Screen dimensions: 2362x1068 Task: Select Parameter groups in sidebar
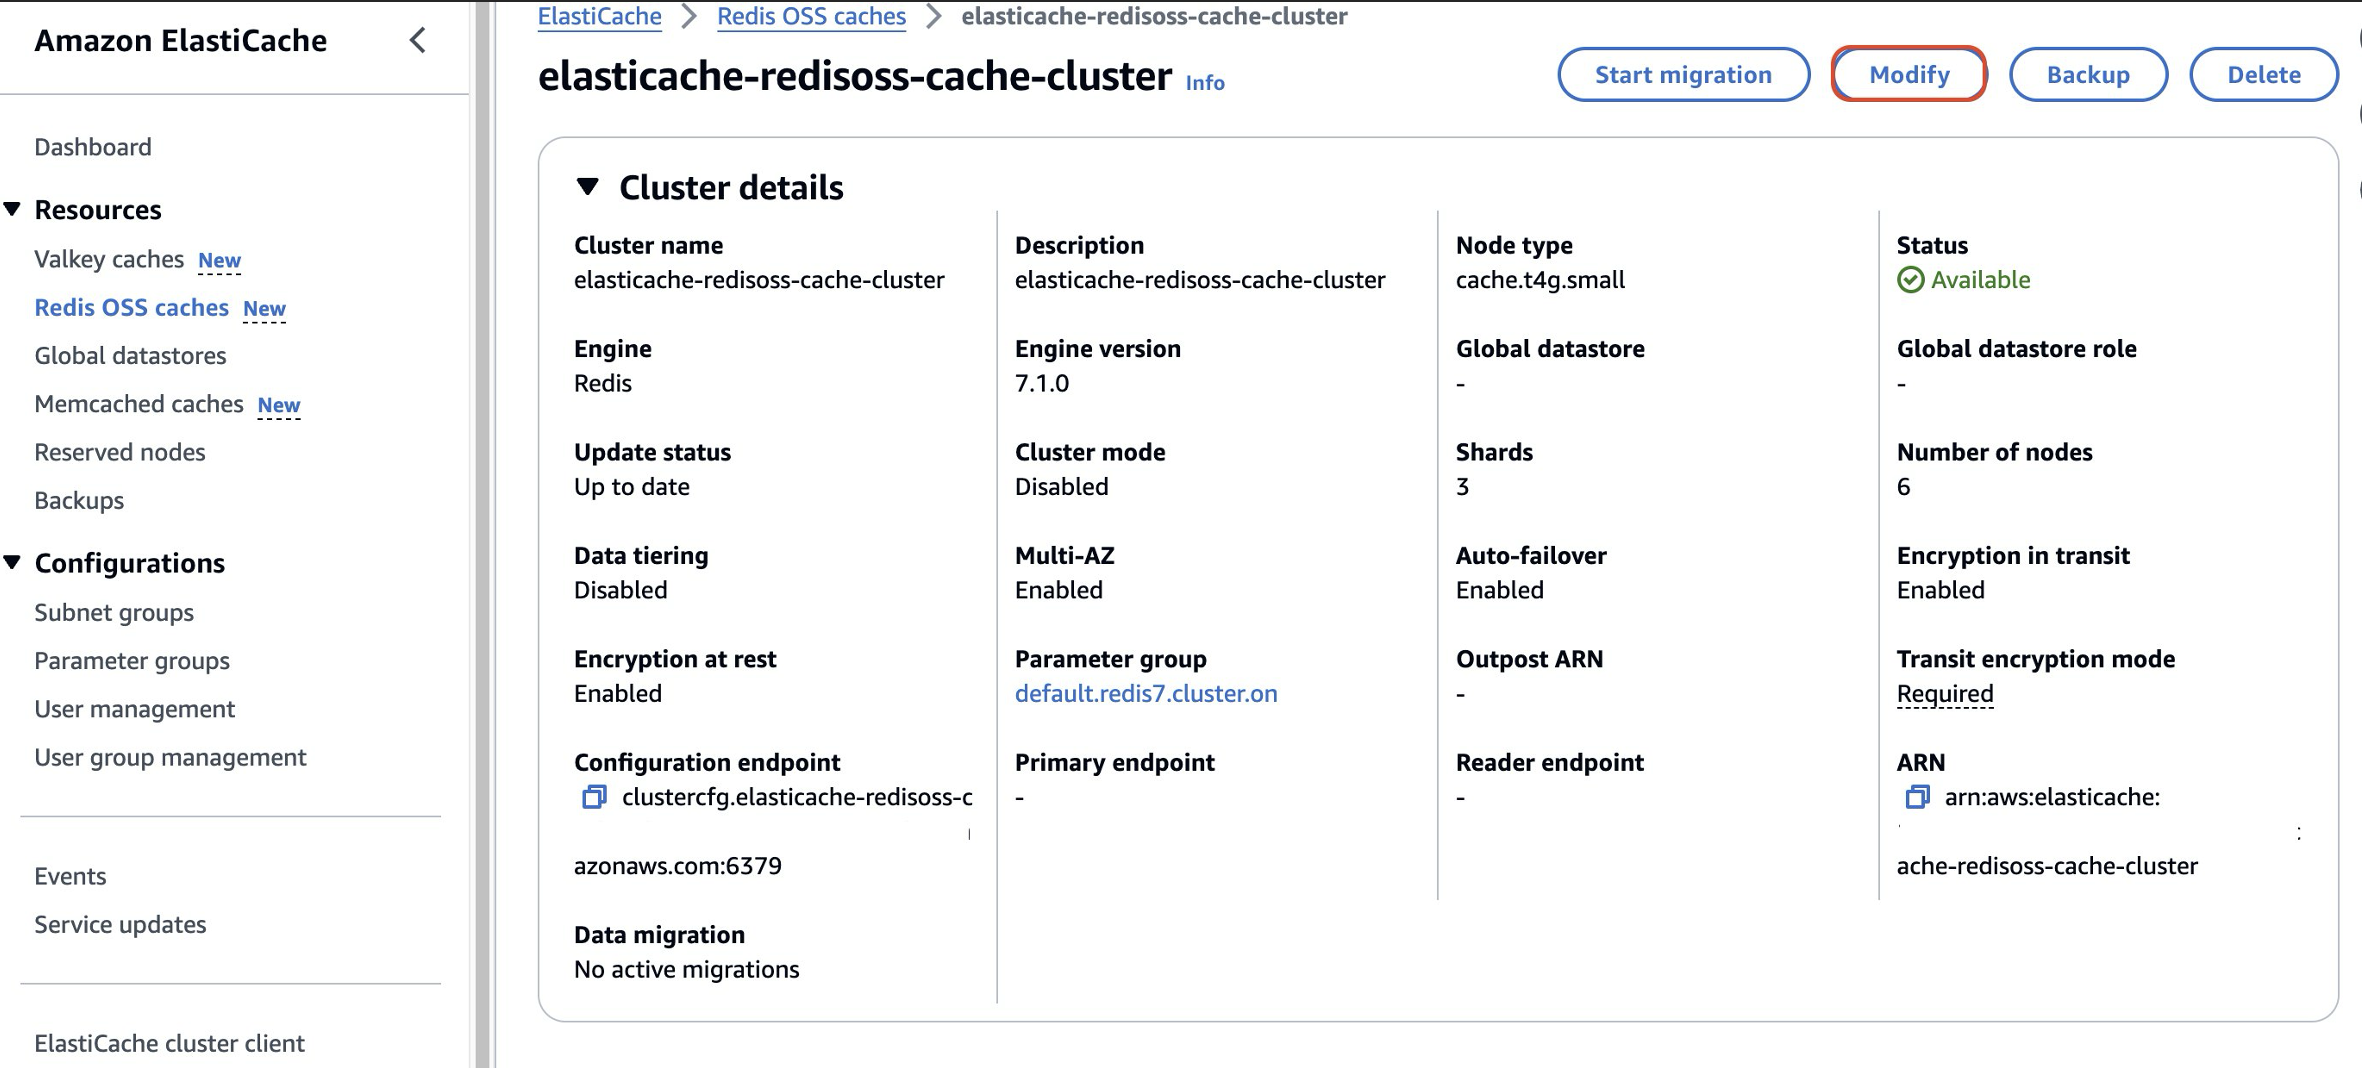click(x=132, y=661)
